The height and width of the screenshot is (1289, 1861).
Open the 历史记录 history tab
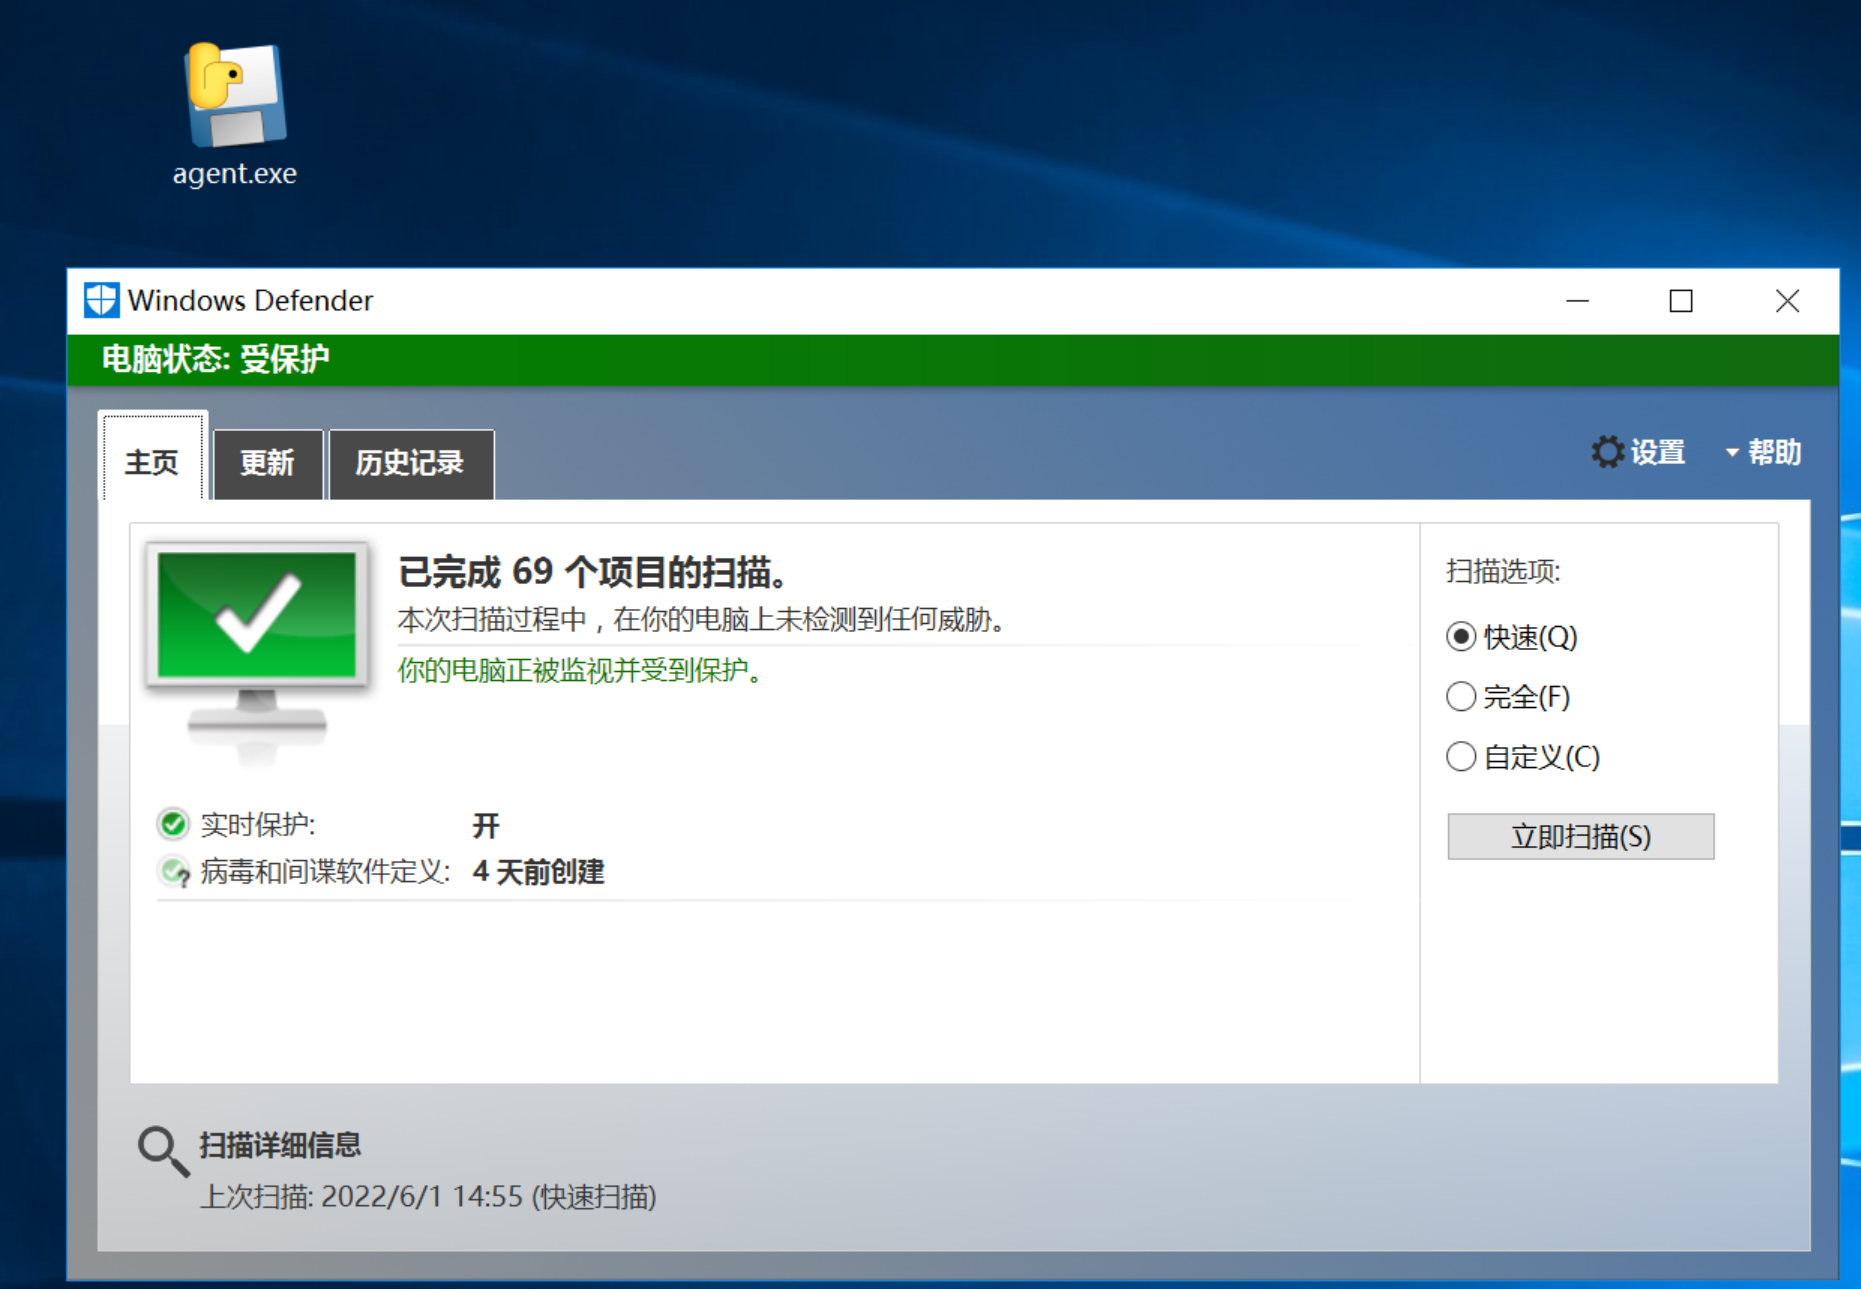point(410,463)
